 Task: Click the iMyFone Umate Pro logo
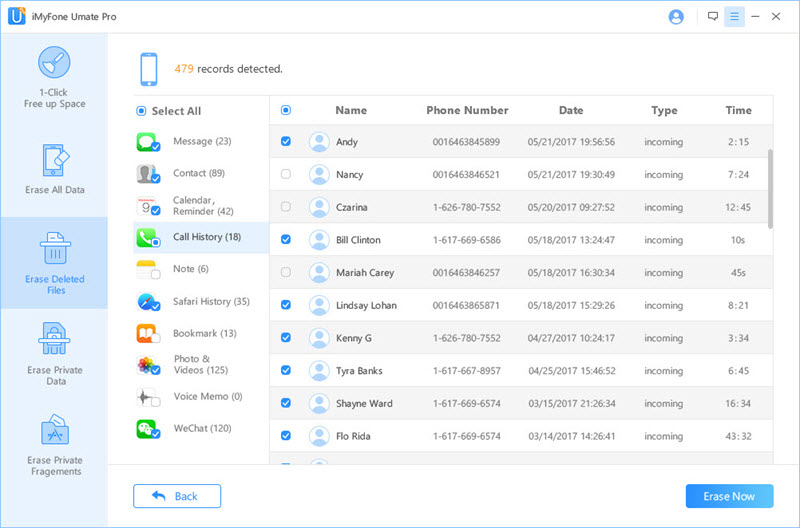tap(16, 16)
